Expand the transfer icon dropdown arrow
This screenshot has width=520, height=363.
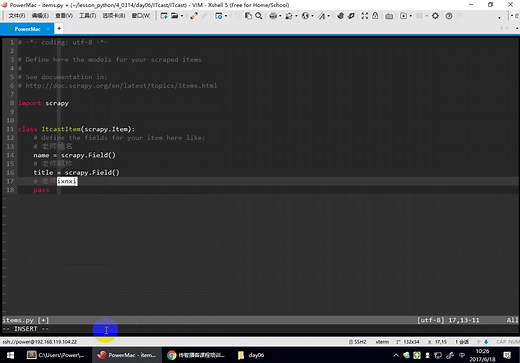(410, 16)
